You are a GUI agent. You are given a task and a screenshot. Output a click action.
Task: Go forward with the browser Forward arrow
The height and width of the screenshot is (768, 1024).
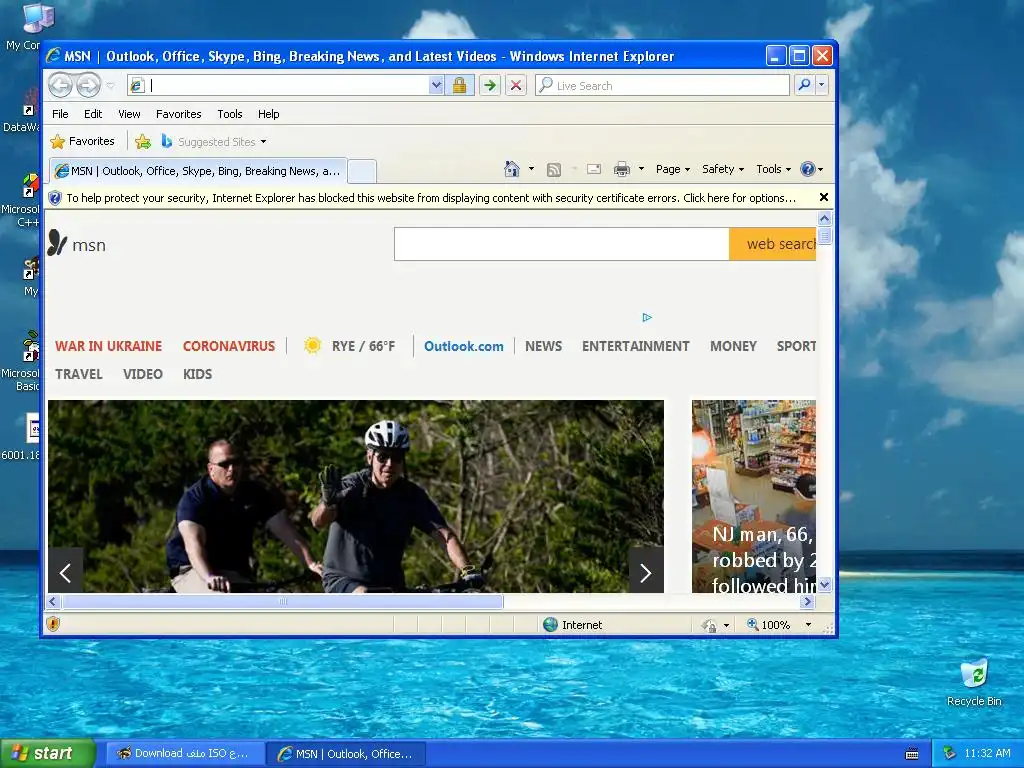(88, 86)
